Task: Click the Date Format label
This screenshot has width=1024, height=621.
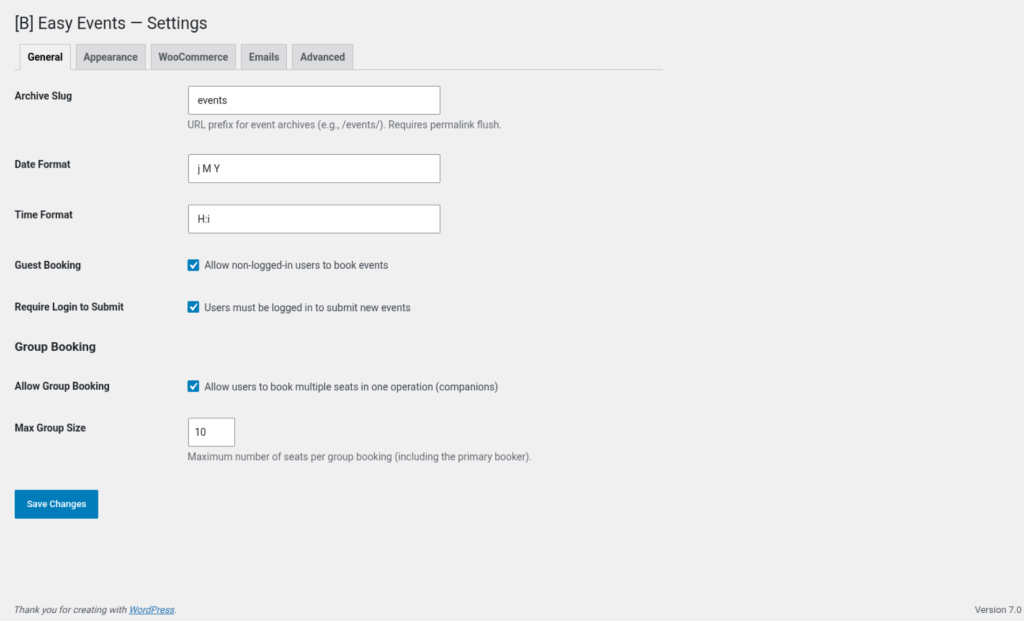Action: coord(42,165)
